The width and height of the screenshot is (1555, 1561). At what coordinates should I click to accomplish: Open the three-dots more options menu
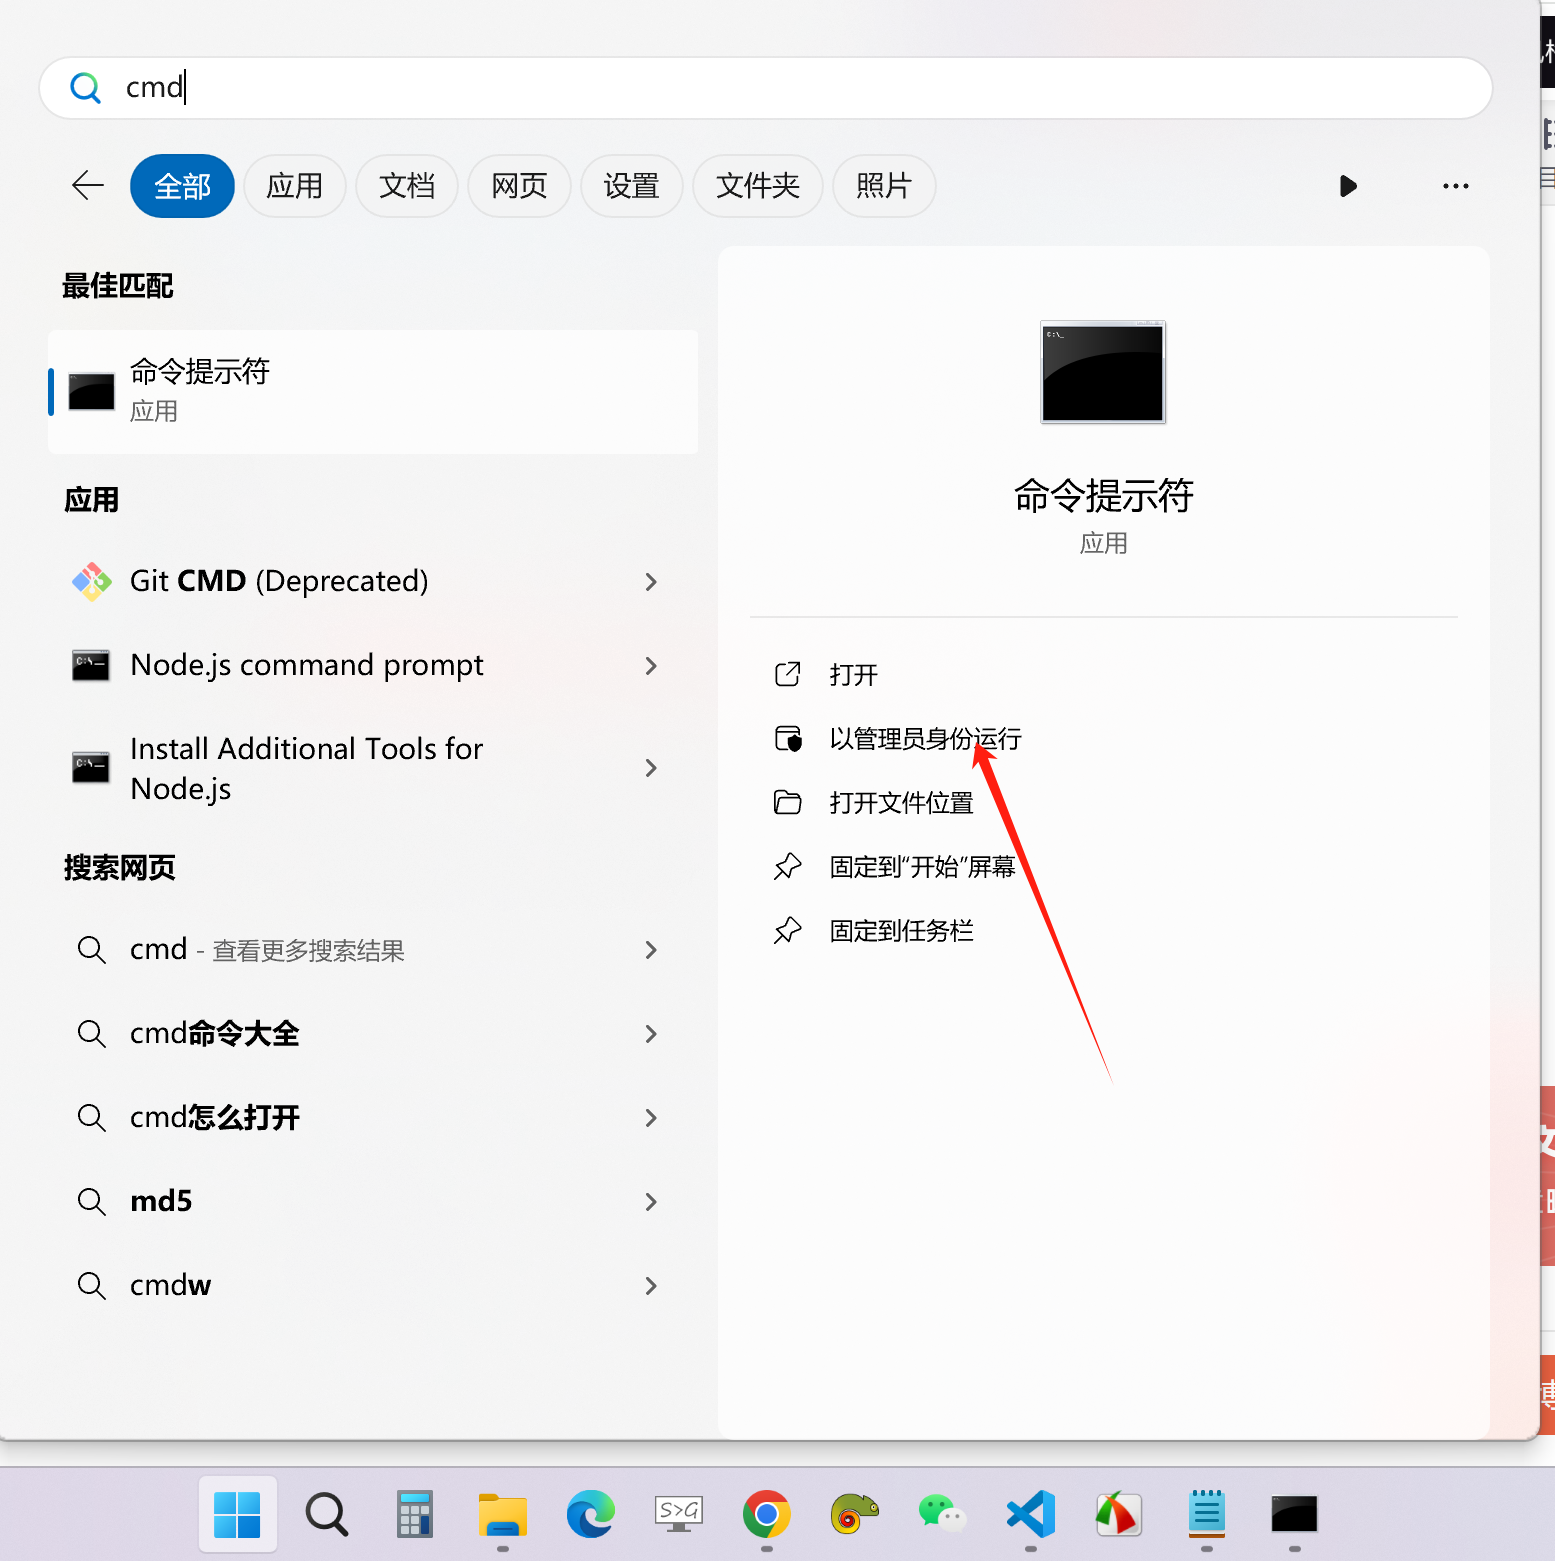[1455, 186]
